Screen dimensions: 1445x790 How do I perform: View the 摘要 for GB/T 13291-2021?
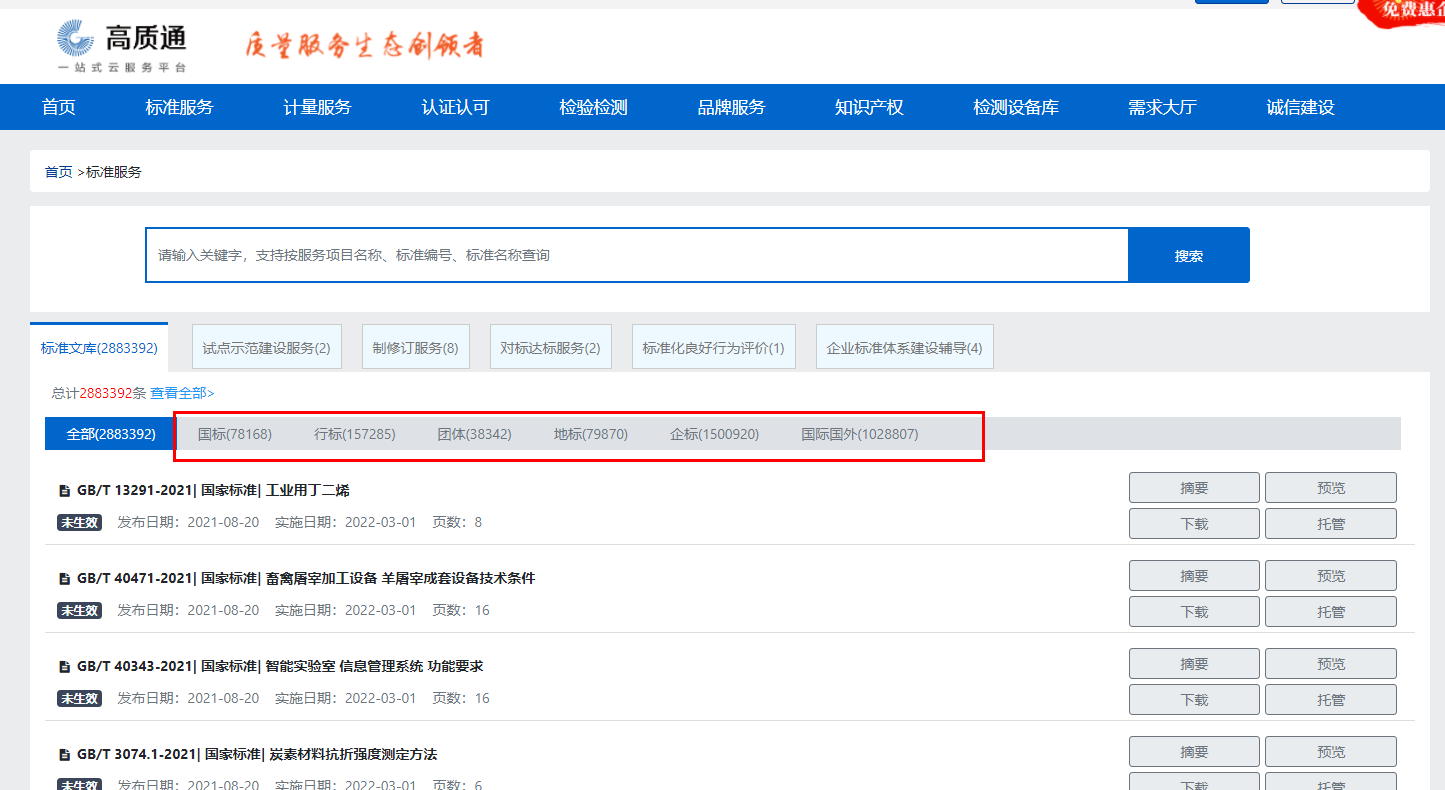point(1194,487)
